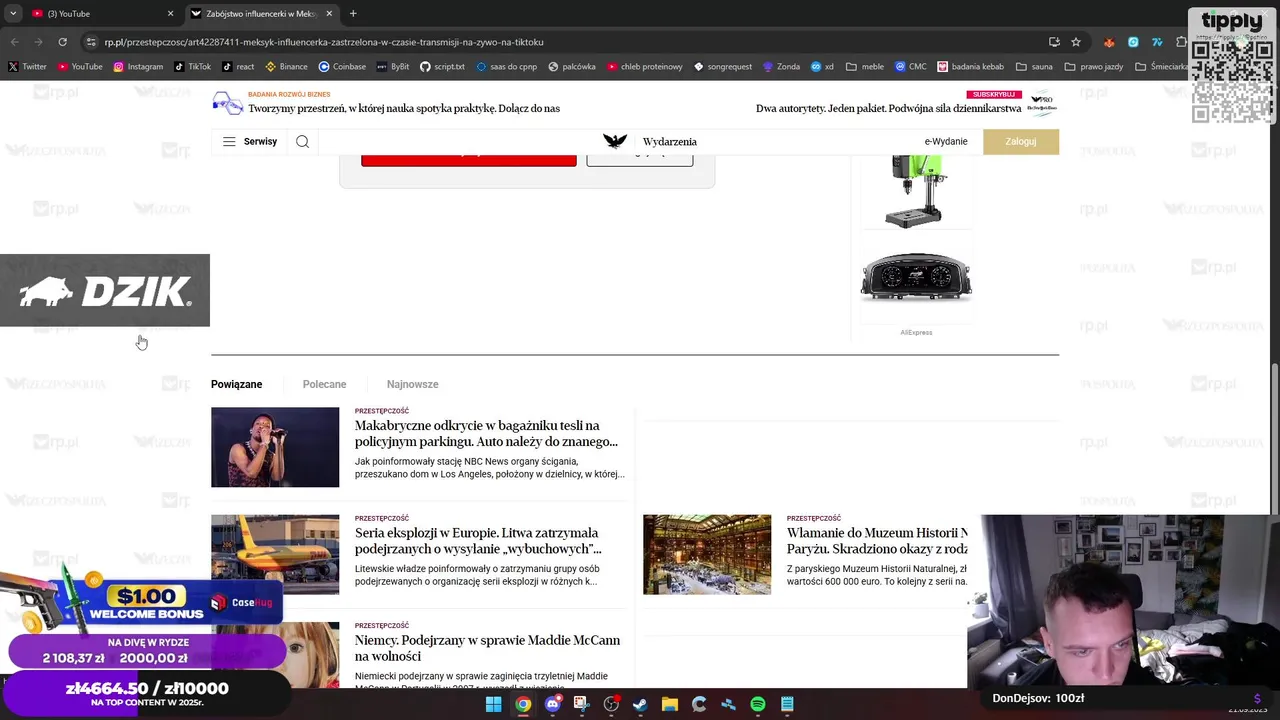Image resolution: width=1280 pixels, height=720 pixels.
Task: Open the CMC bookmark
Action: [x=911, y=67]
